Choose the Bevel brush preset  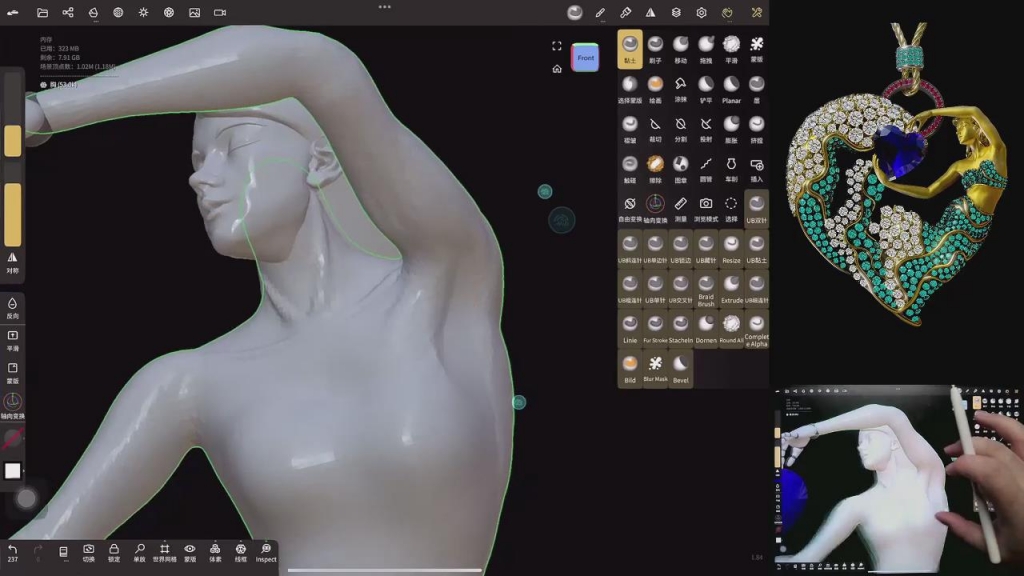(680, 368)
